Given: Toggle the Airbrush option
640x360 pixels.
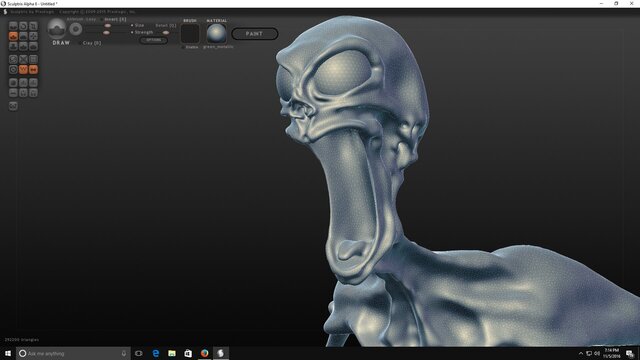Looking at the screenshot, I should [75, 19].
